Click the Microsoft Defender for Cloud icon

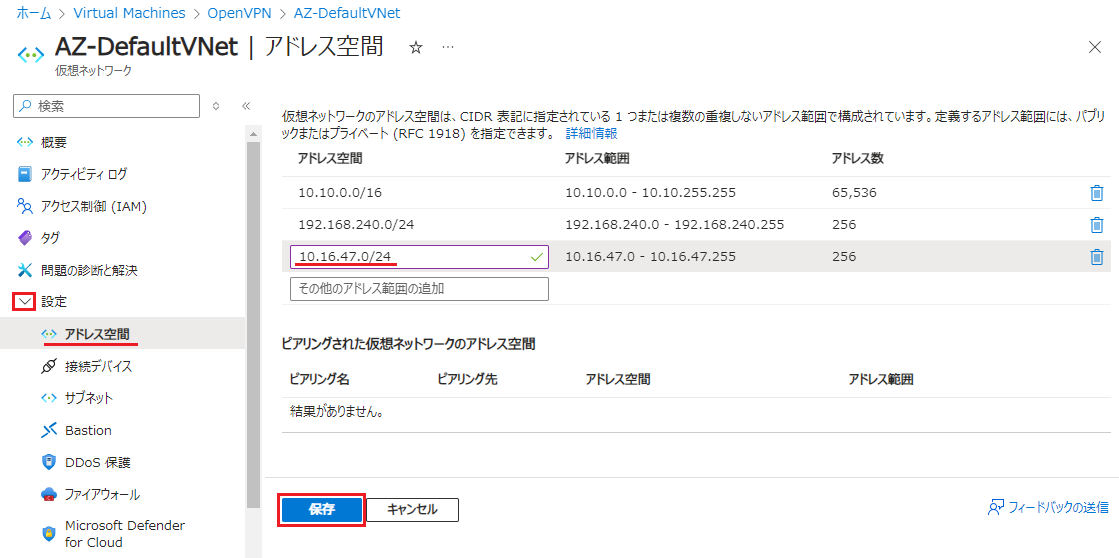coord(49,533)
